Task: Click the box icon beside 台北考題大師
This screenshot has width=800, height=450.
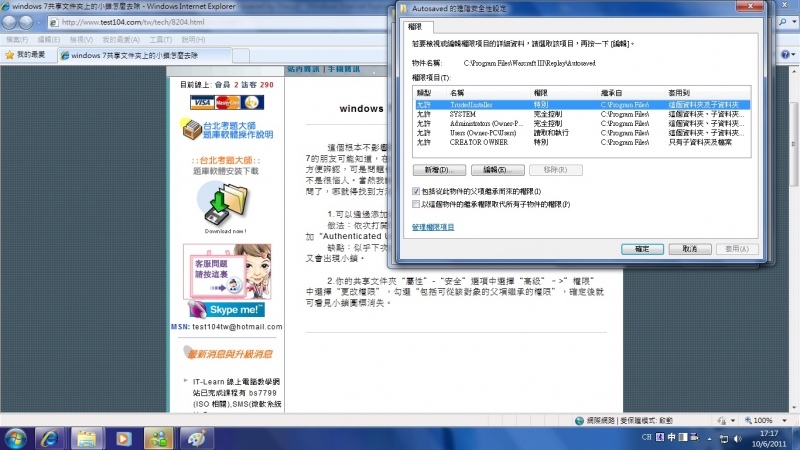Action: [x=191, y=130]
